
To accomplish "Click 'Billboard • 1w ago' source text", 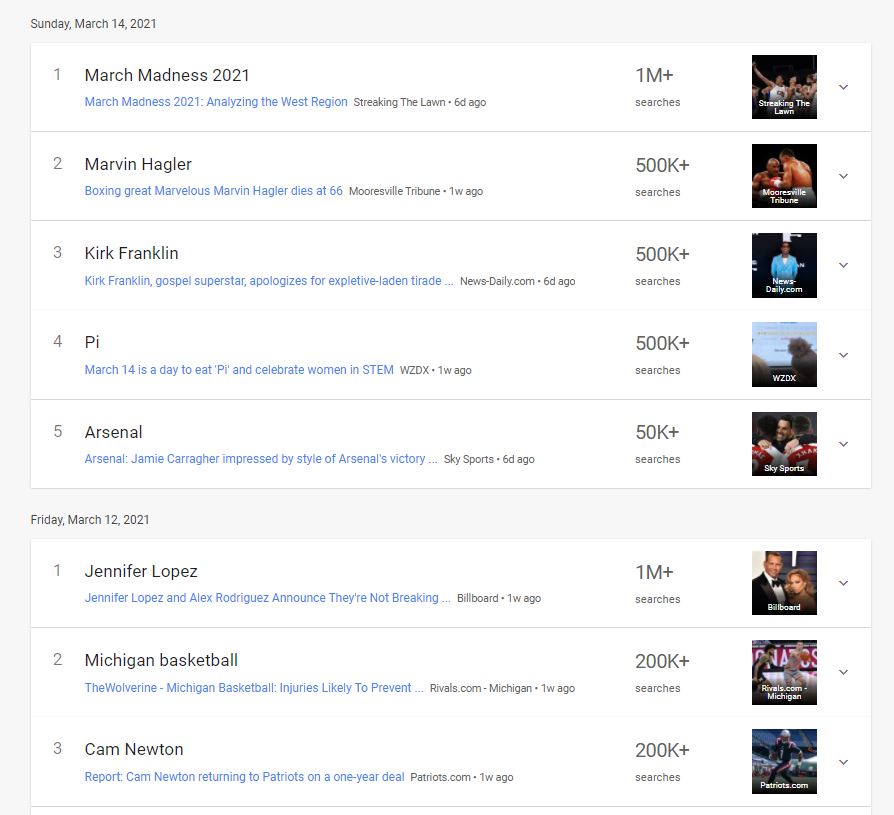I will [x=499, y=598].
